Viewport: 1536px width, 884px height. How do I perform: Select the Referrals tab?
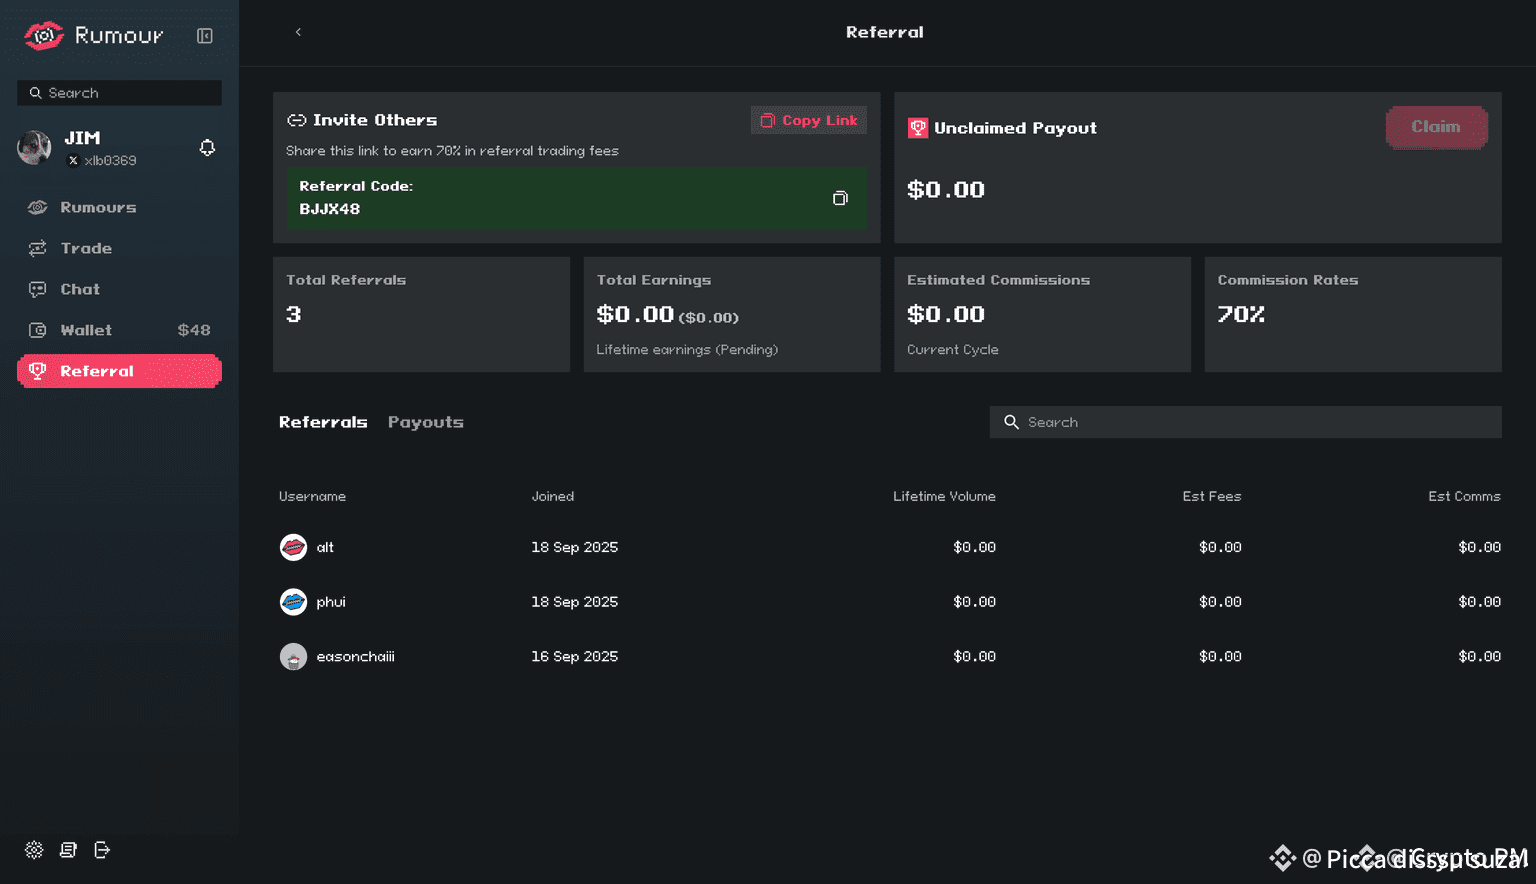coord(323,422)
